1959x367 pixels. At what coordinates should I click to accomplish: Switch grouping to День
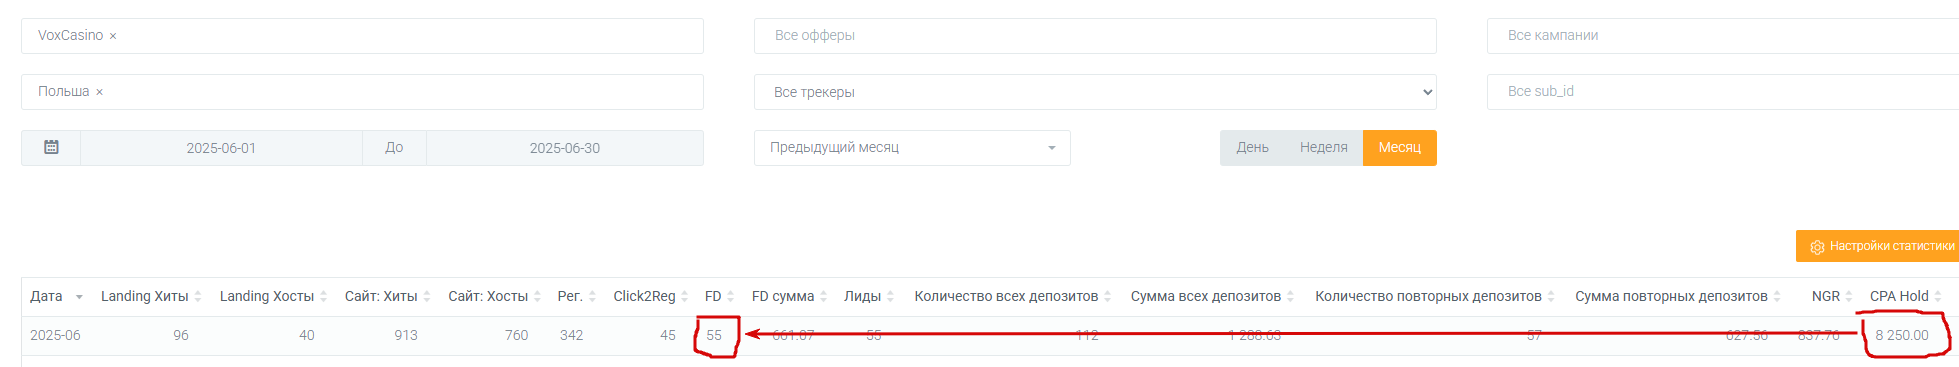[x=1252, y=148]
